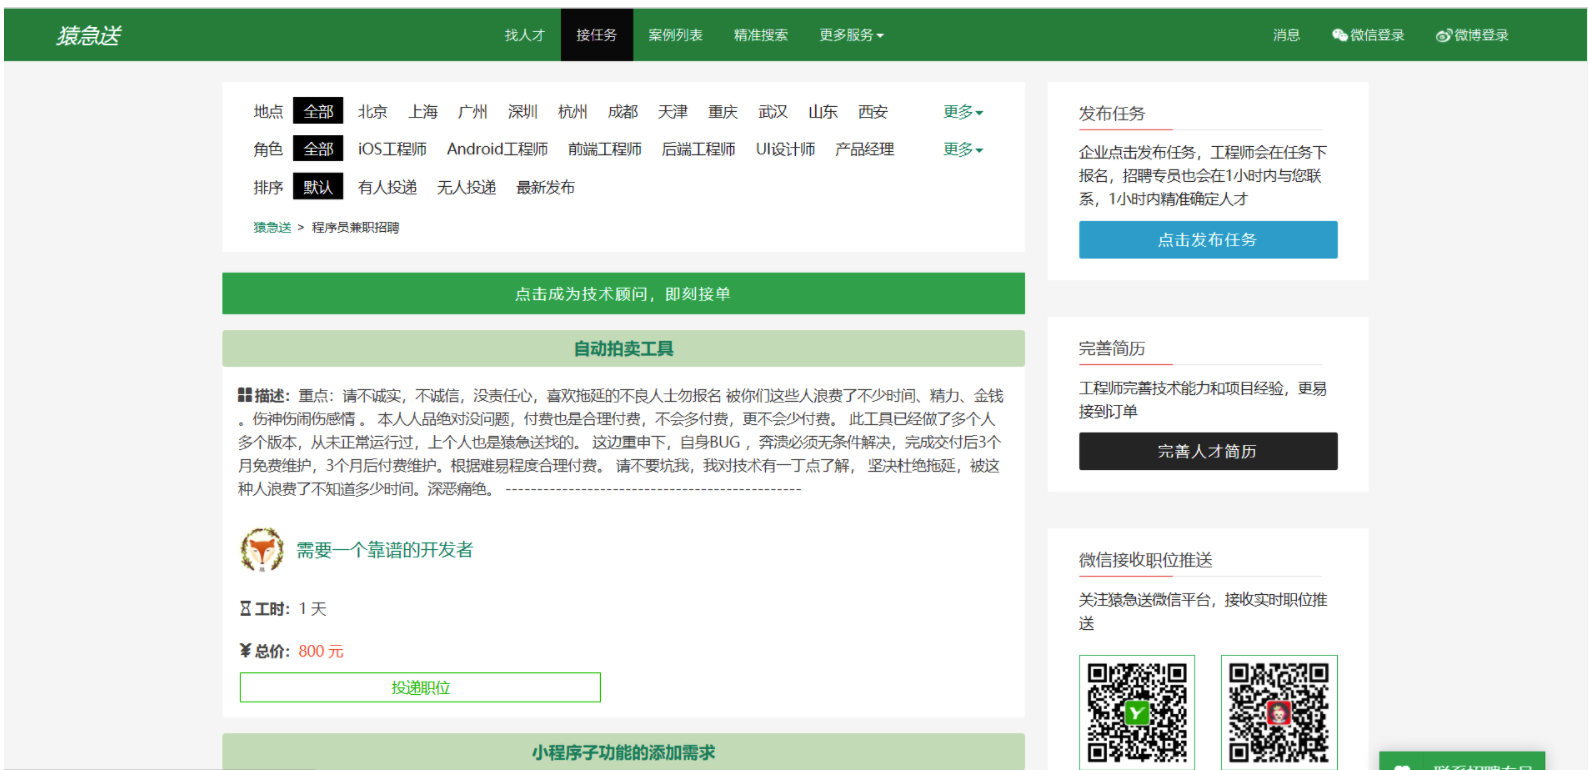Expand 更多 in the 角色 row
1588x770 pixels.
(x=963, y=149)
